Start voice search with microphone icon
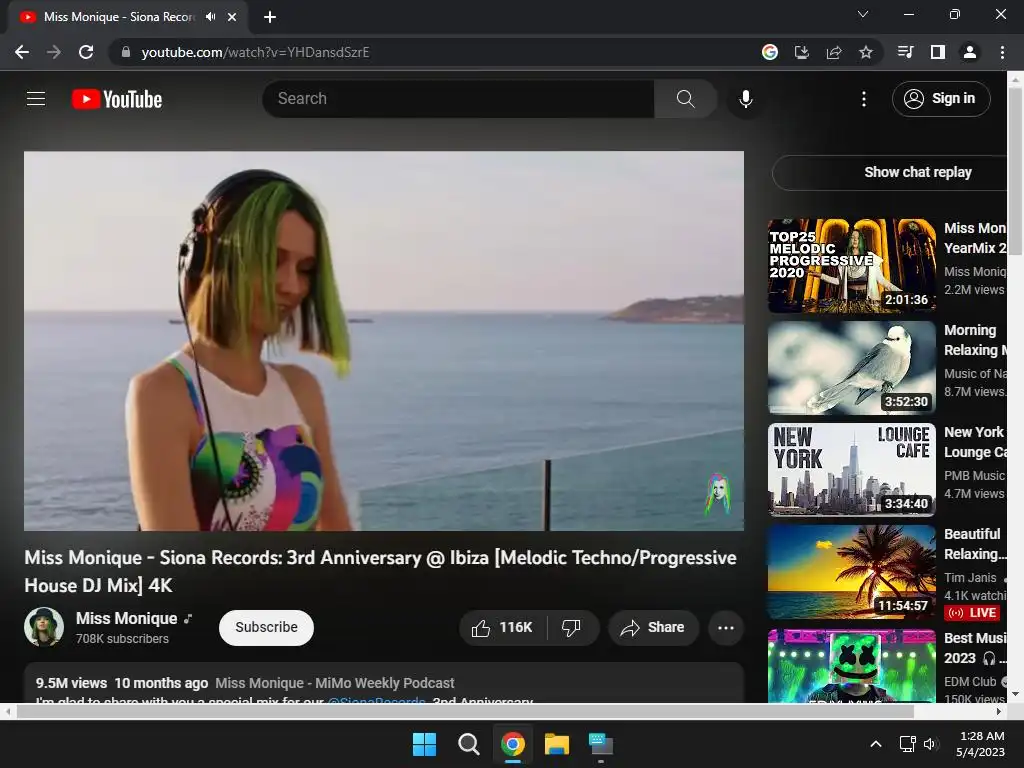Screen dimensions: 1024x768 [746, 99]
